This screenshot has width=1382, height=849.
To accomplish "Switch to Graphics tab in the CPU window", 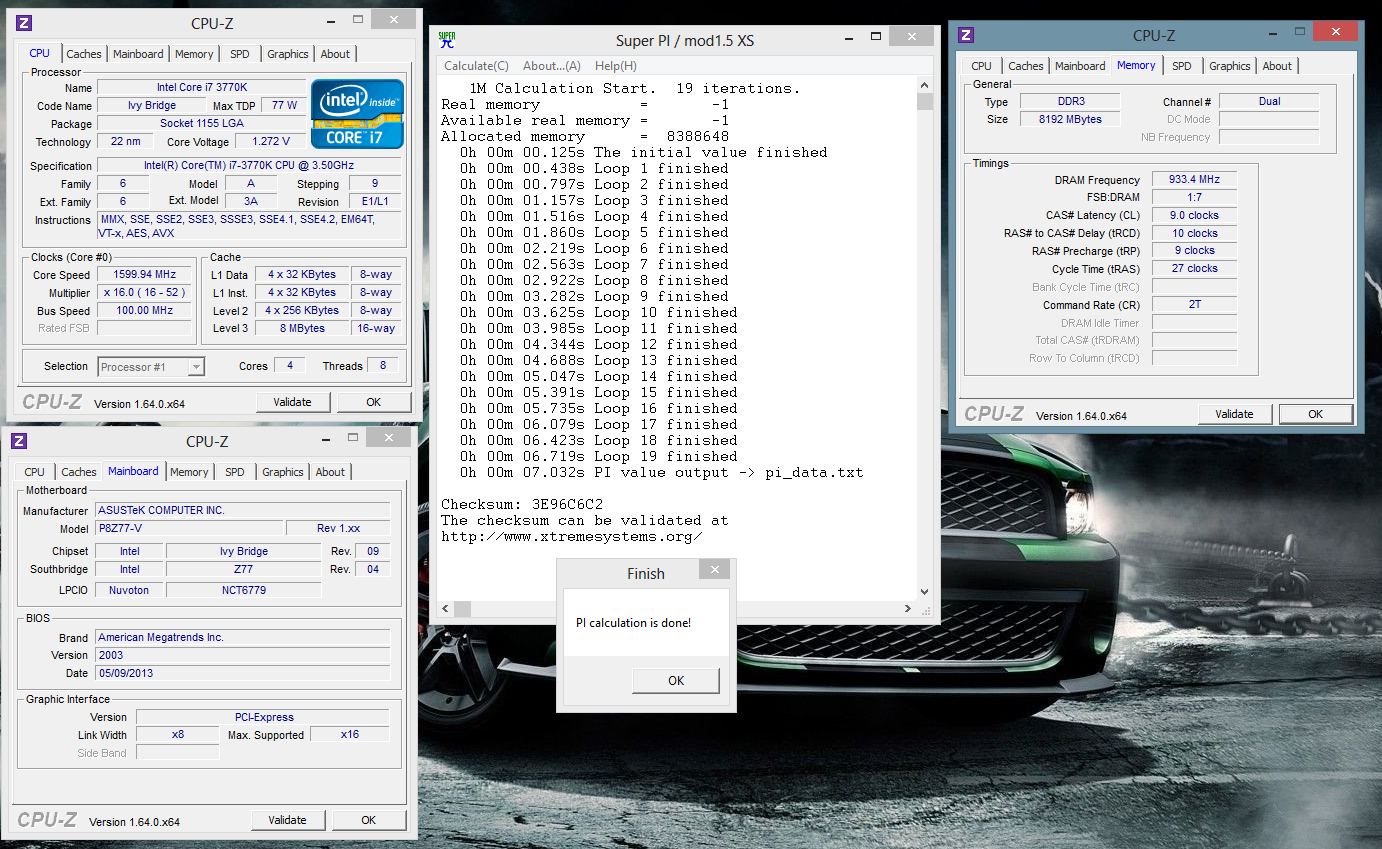I will pyautogui.click(x=288, y=54).
